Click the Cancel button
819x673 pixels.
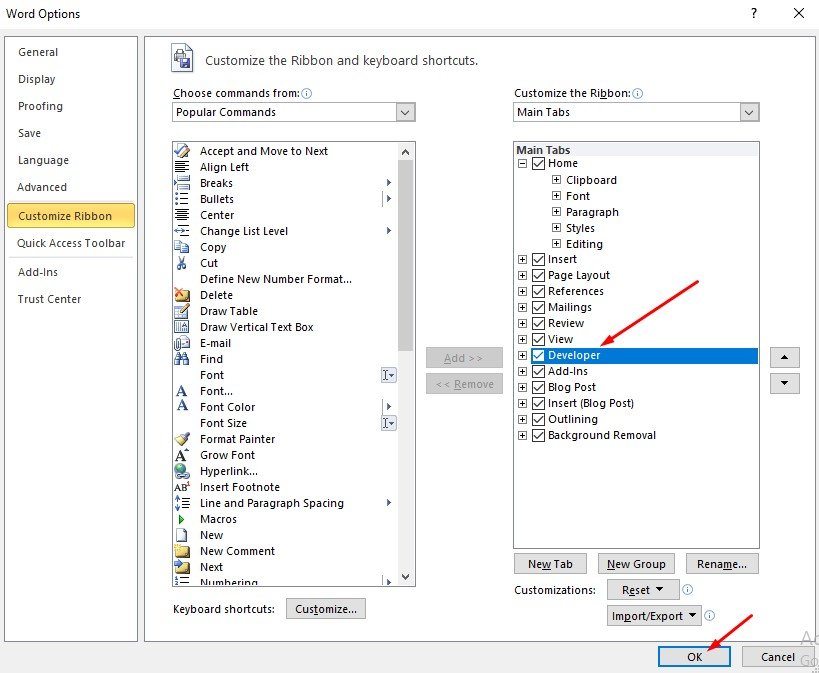click(x=778, y=657)
